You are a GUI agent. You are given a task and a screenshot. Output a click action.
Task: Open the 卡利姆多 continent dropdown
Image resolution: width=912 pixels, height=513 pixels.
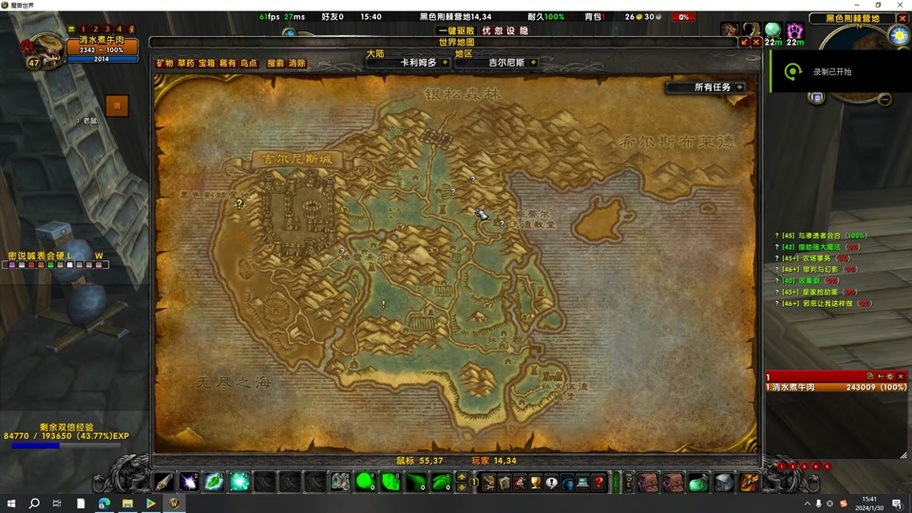[x=445, y=62]
